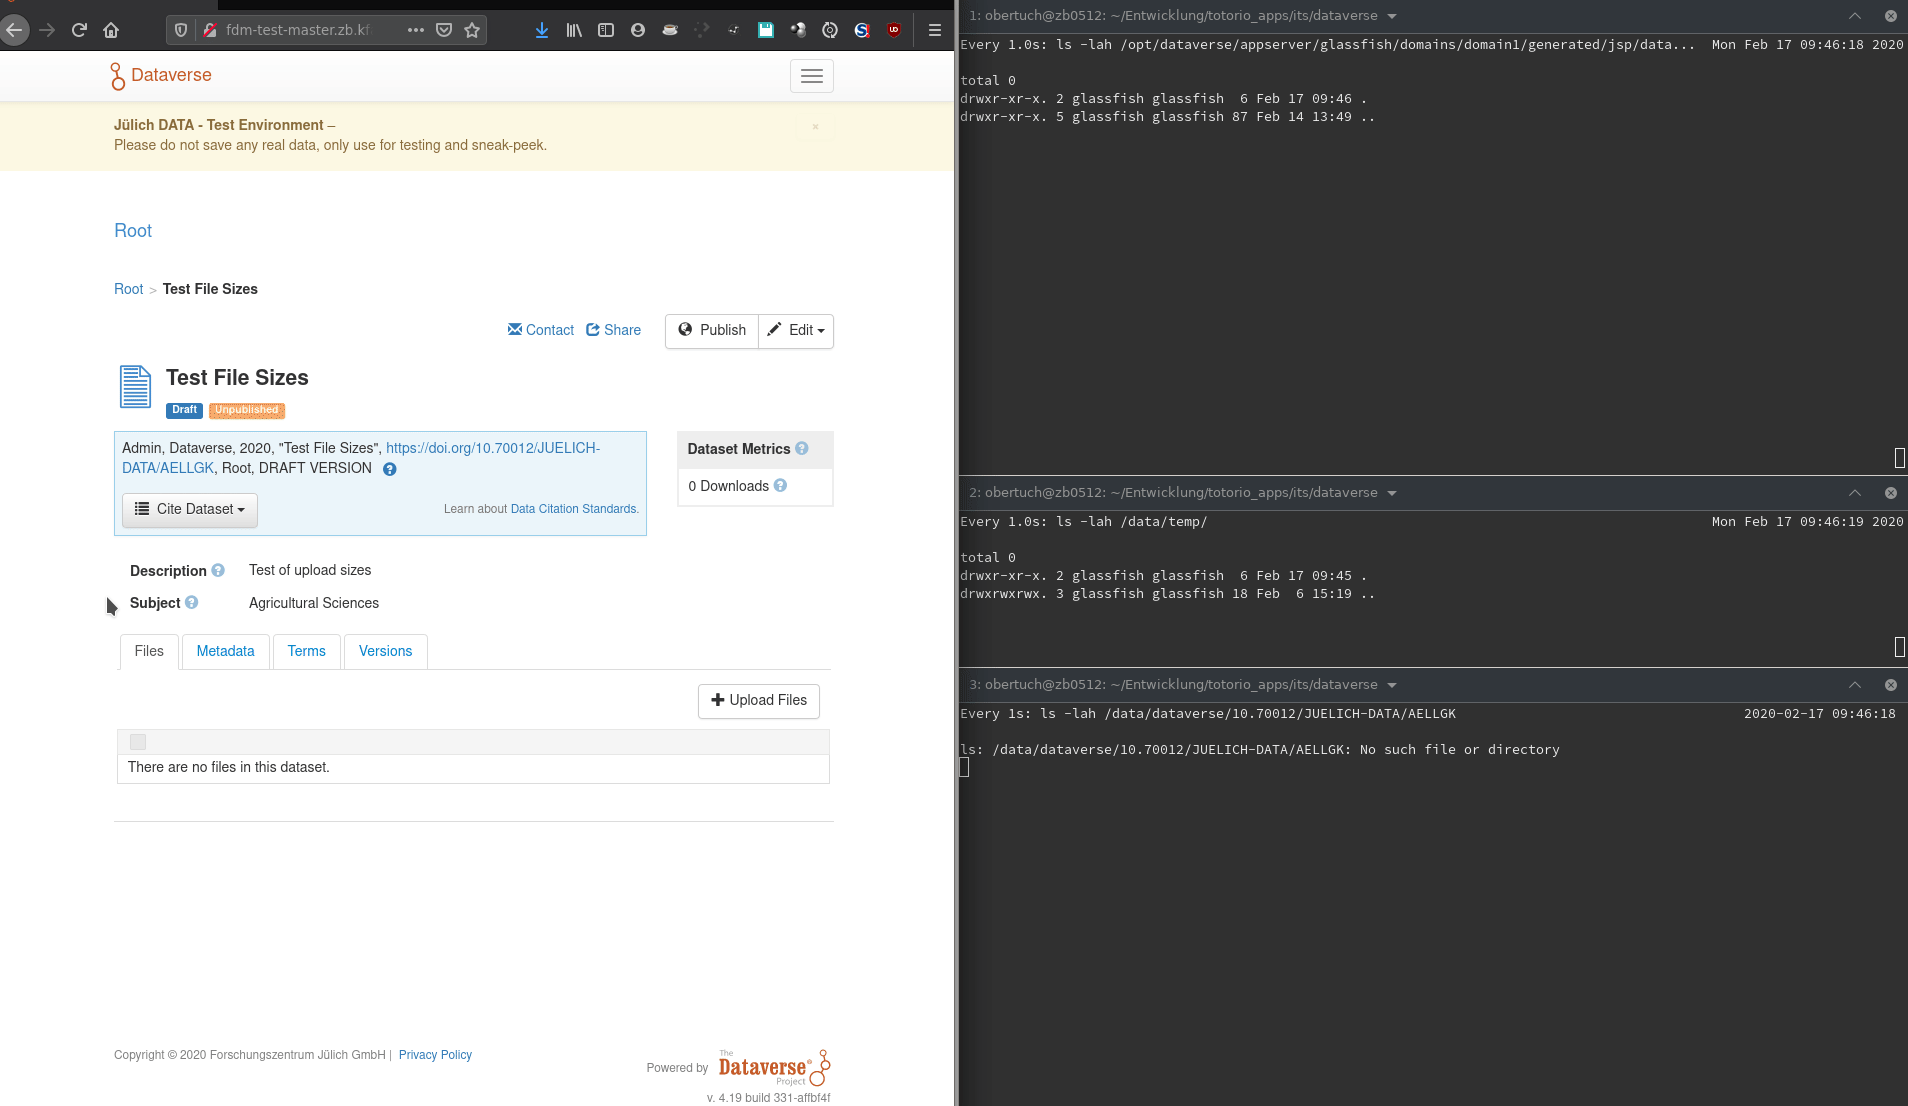Save page to Pocket icon
Viewport: 1908px width, 1106px height.
444,30
